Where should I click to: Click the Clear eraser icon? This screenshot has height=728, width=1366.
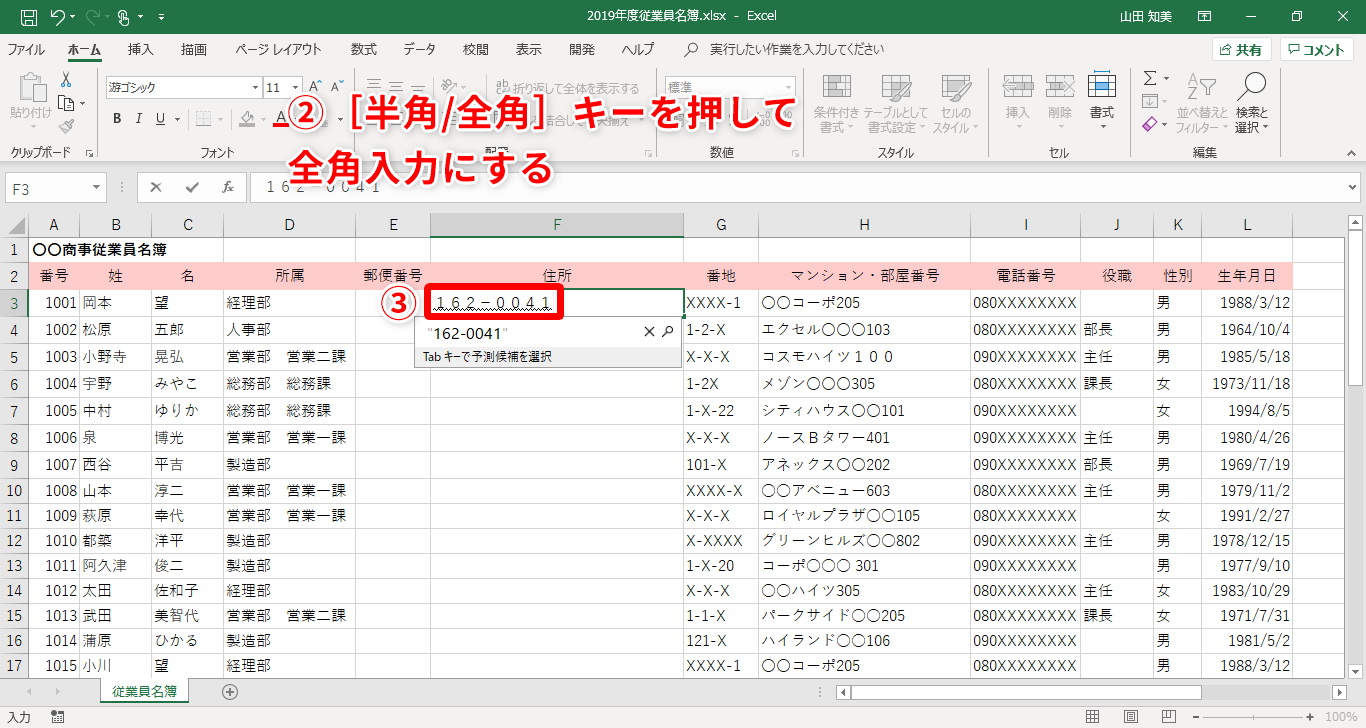click(x=1150, y=124)
